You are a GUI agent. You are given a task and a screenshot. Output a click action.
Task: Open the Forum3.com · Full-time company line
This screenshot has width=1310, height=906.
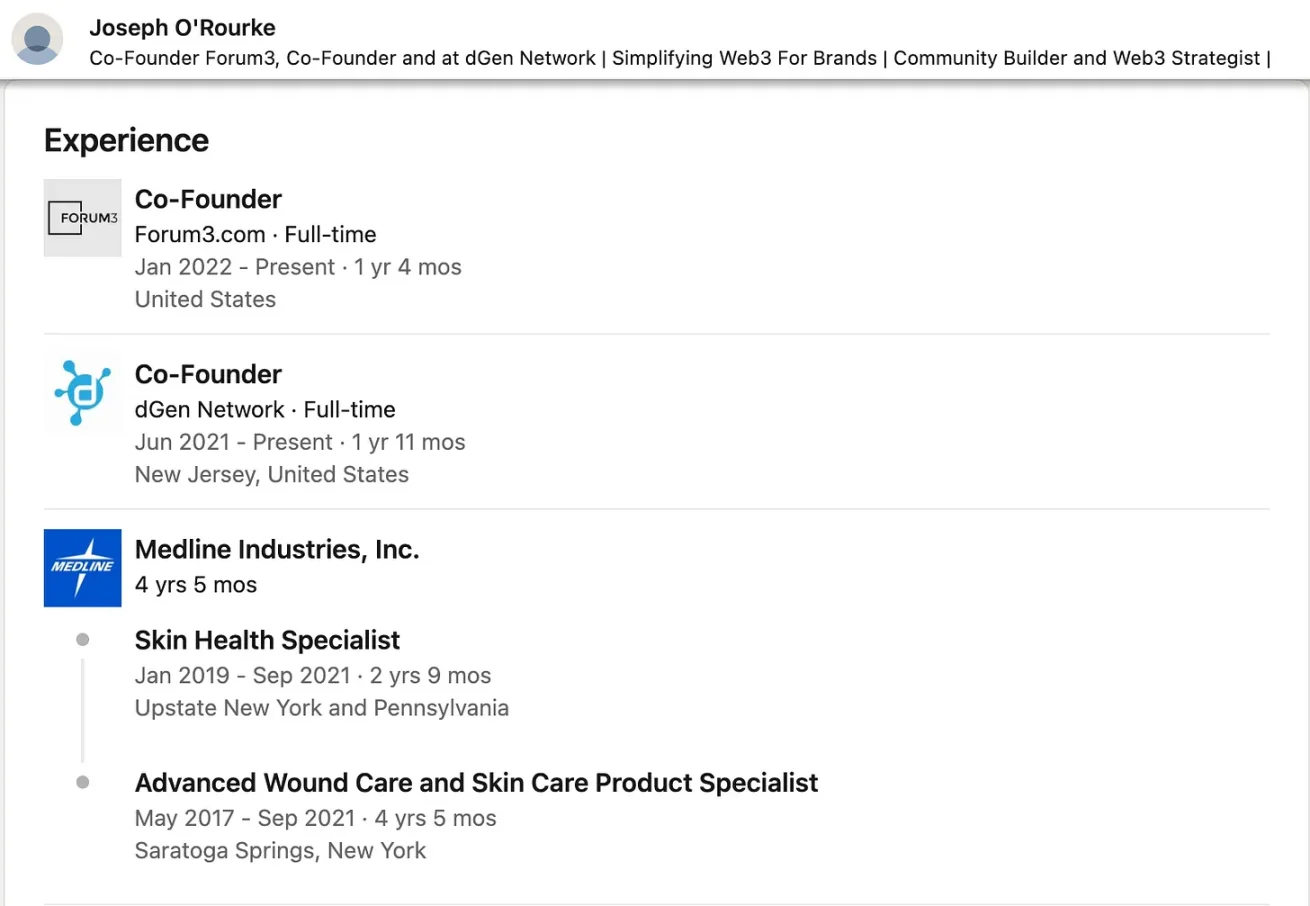255,235
